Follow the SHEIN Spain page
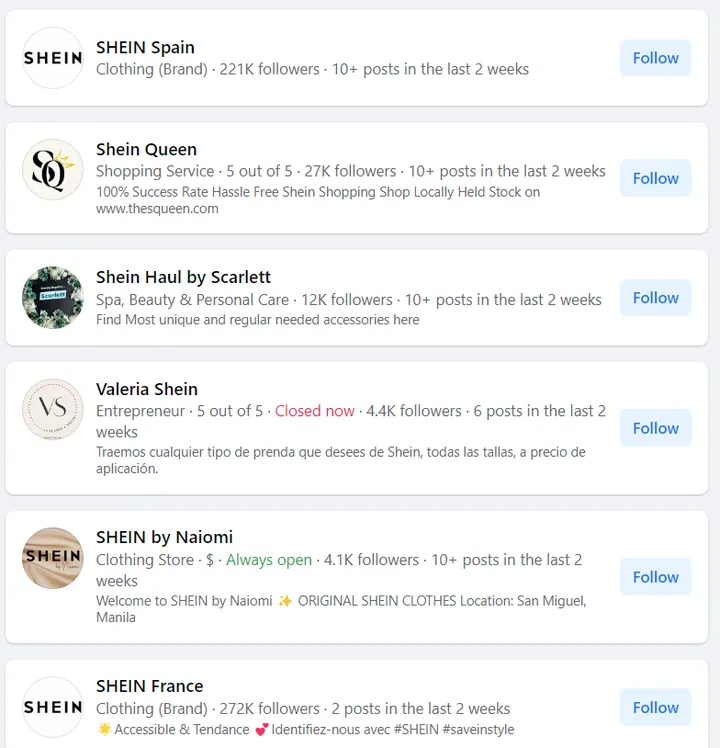The width and height of the screenshot is (720, 748). coord(655,58)
